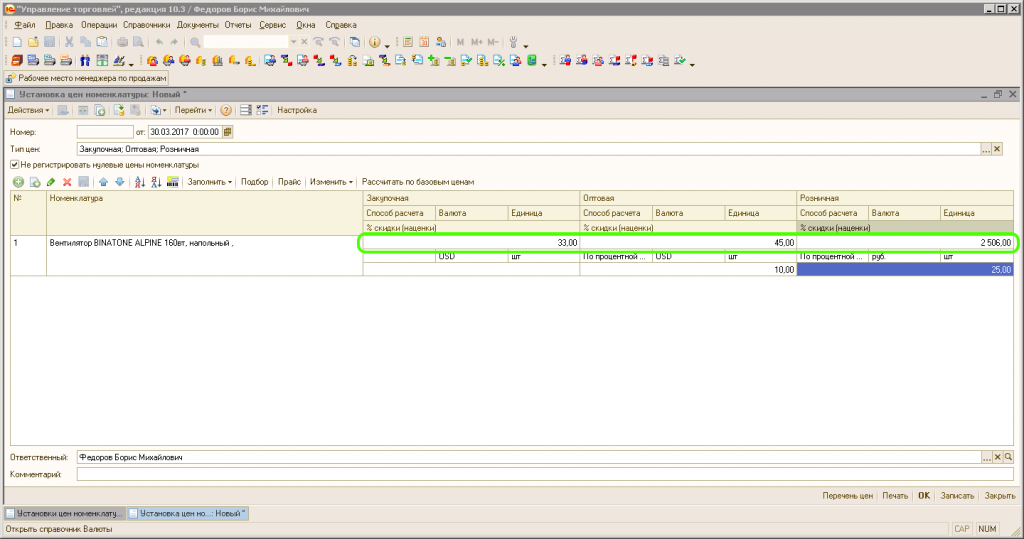Open the Заполнить dropdown

point(210,182)
